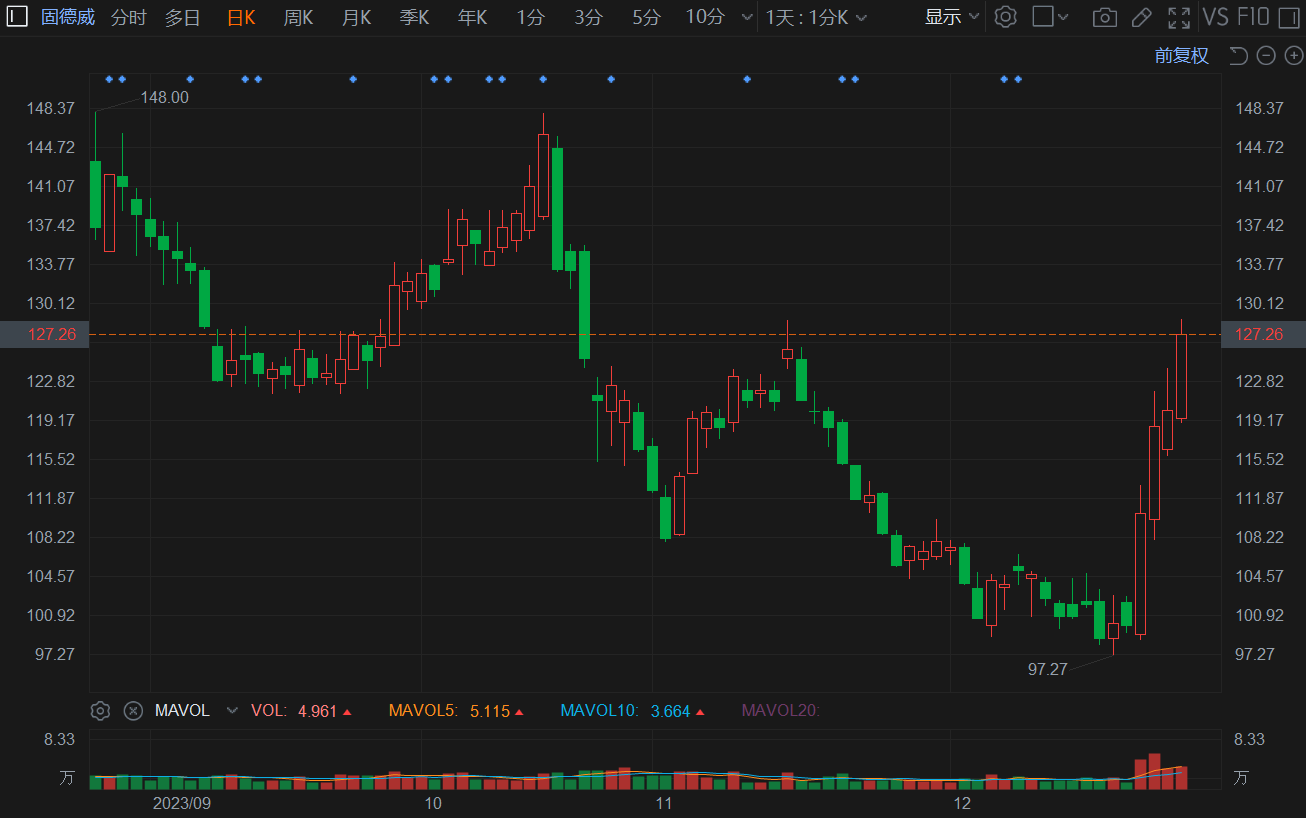Screen dimensions: 1306x818
Task: Click right axis price 111.87
Action: click(x=1260, y=498)
